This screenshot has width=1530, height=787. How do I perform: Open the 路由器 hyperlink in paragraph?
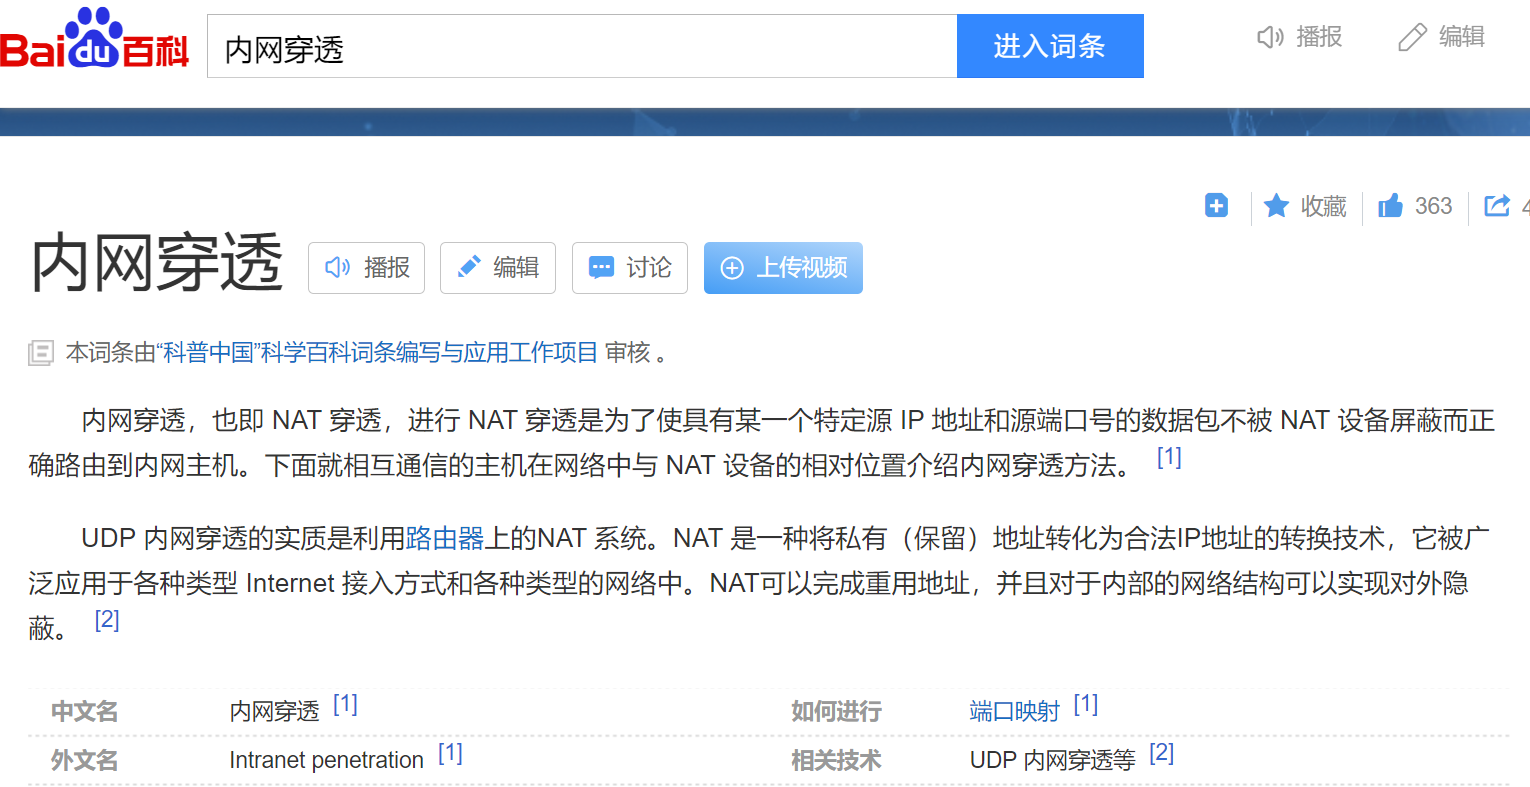tap(445, 538)
